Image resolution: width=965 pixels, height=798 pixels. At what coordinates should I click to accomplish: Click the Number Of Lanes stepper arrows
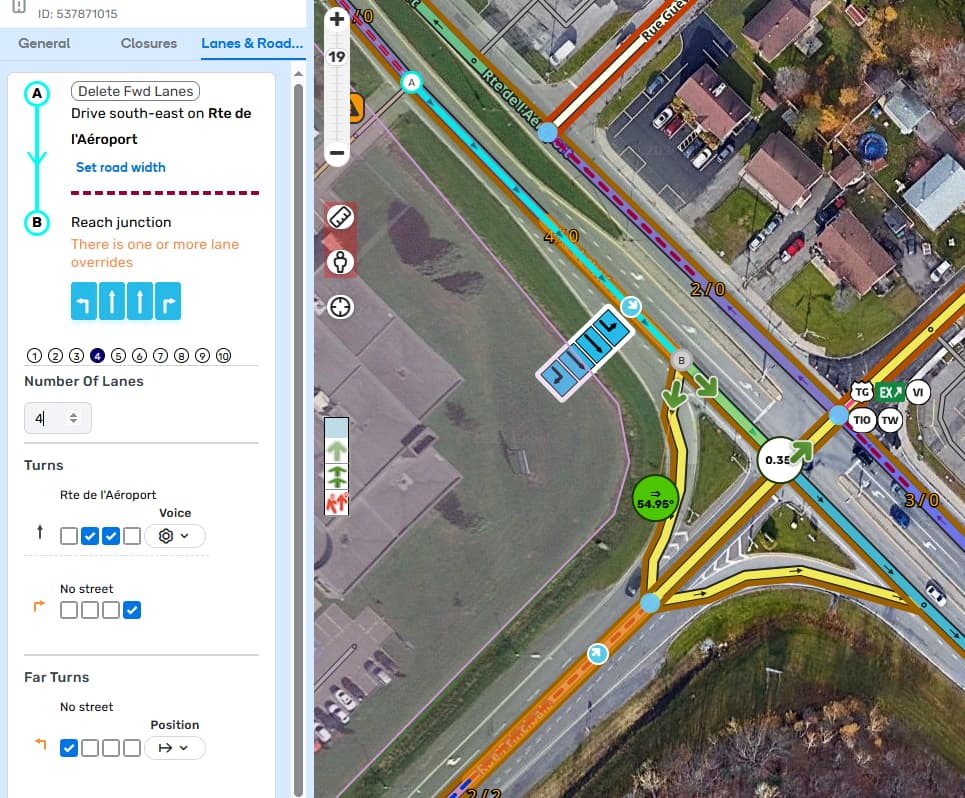74,418
